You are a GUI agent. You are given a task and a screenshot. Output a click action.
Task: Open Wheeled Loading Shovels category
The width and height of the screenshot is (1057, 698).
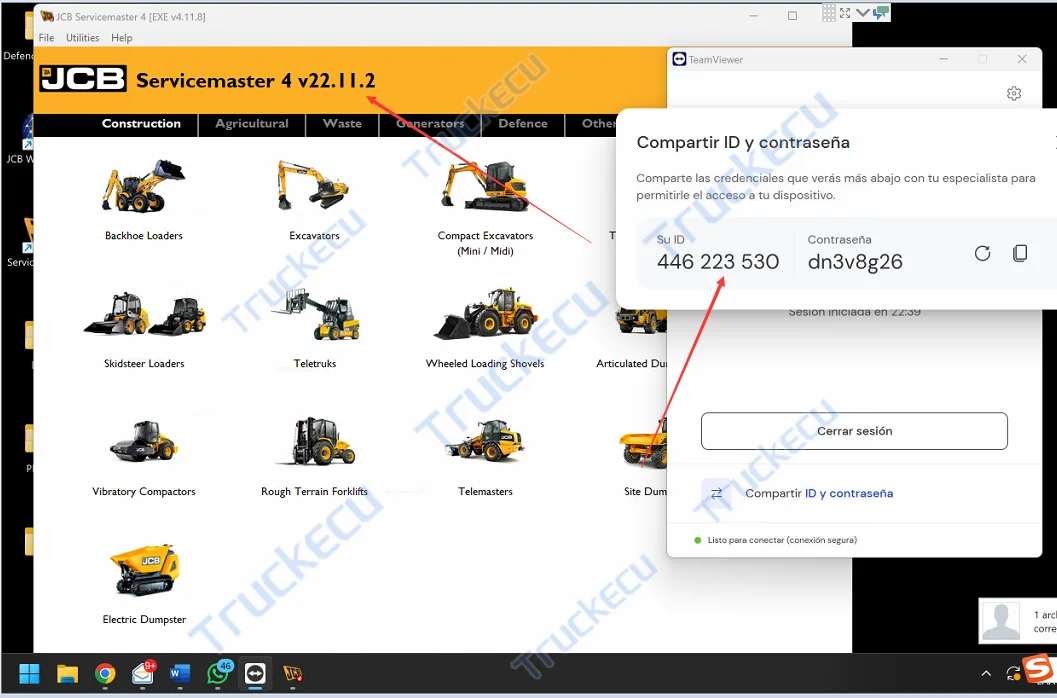coord(485,314)
